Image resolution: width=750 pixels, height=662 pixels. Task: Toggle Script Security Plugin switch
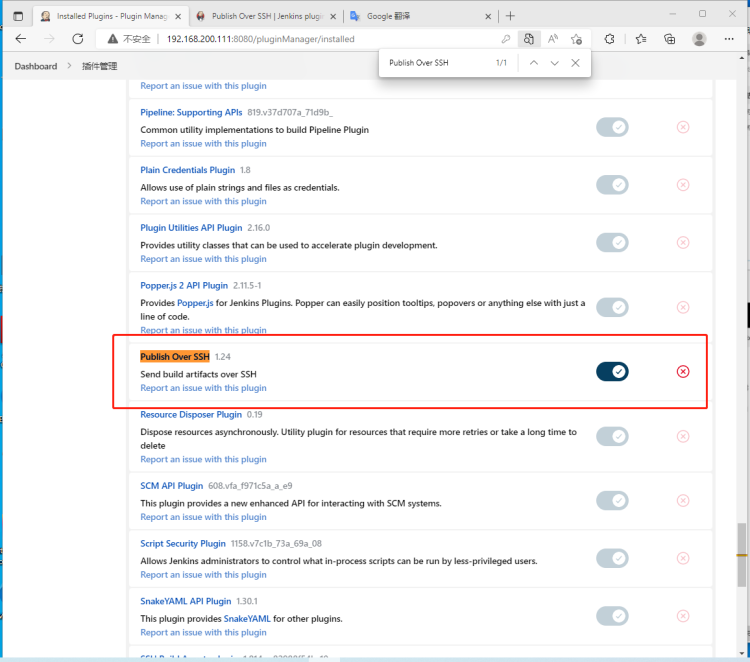[x=612, y=558]
